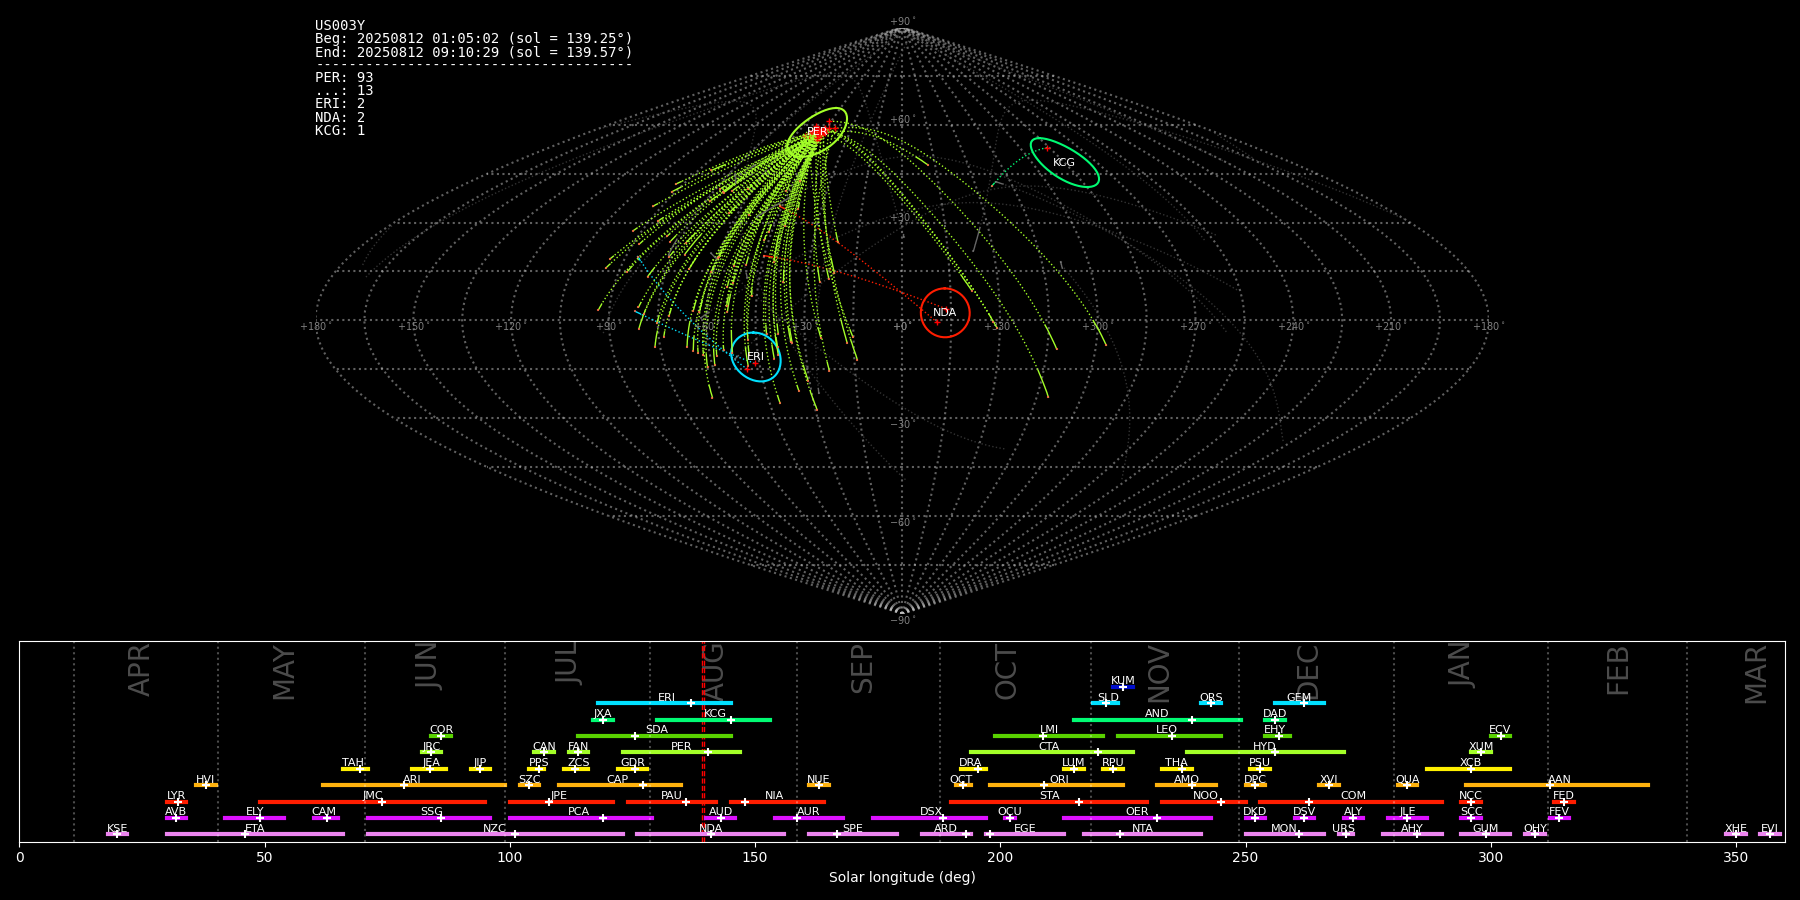Click the COM shower bar label

pyautogui.click(x=1353, y=796)
